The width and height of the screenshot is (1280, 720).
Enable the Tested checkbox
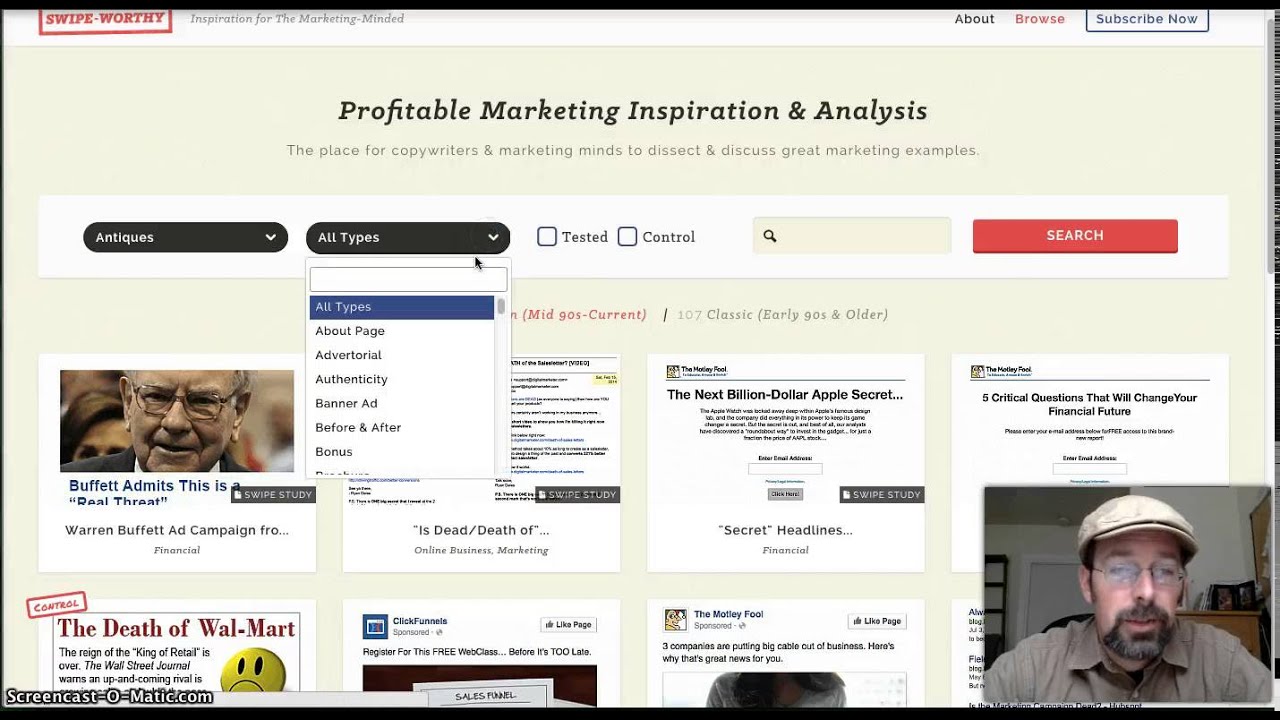[x=547, y=237]
